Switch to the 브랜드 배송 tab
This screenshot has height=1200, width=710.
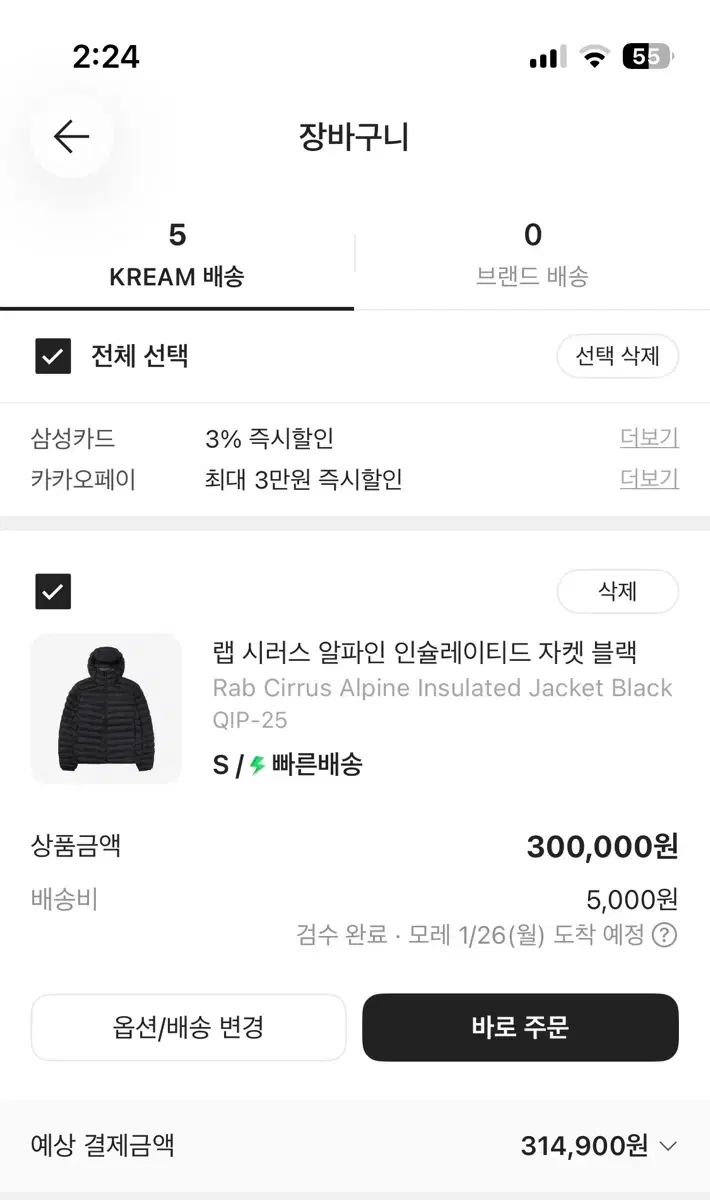(x=532, y=256)
